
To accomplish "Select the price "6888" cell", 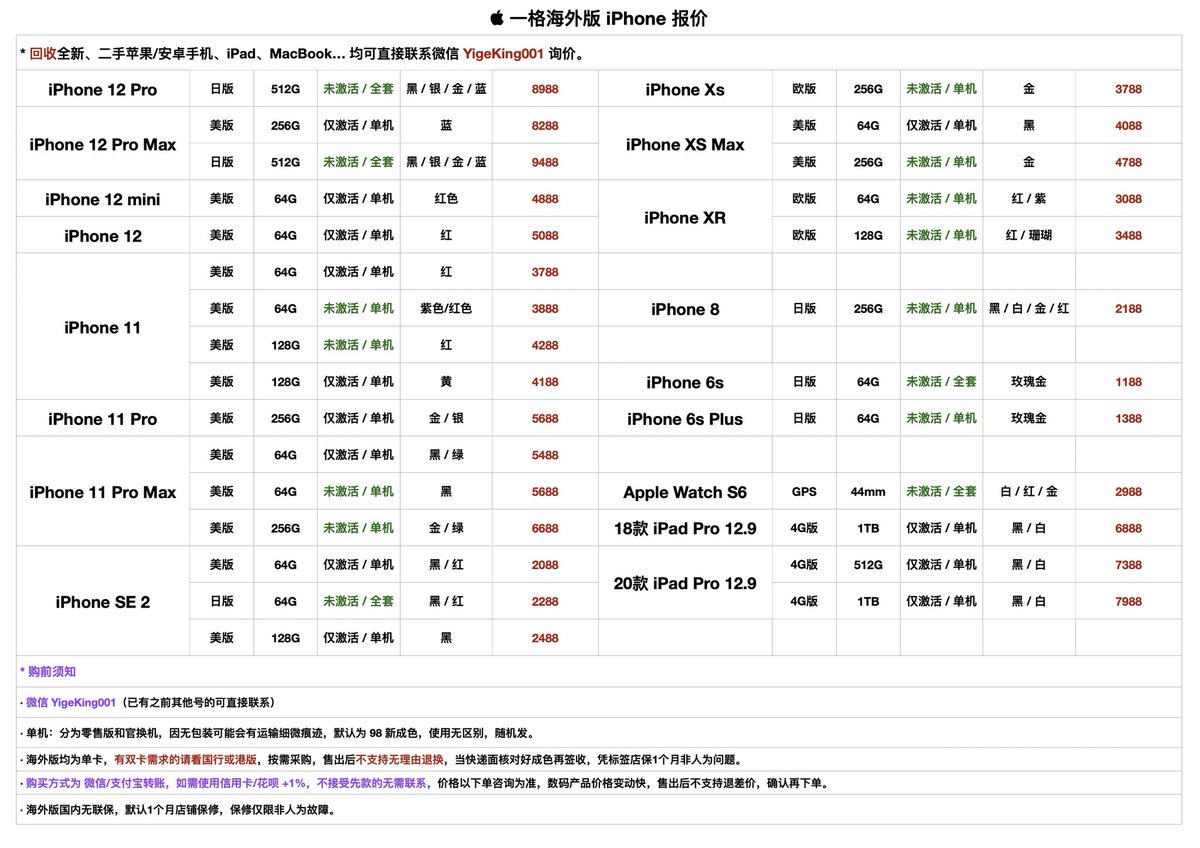I will pyautogui.click(x=1128, y=528).
